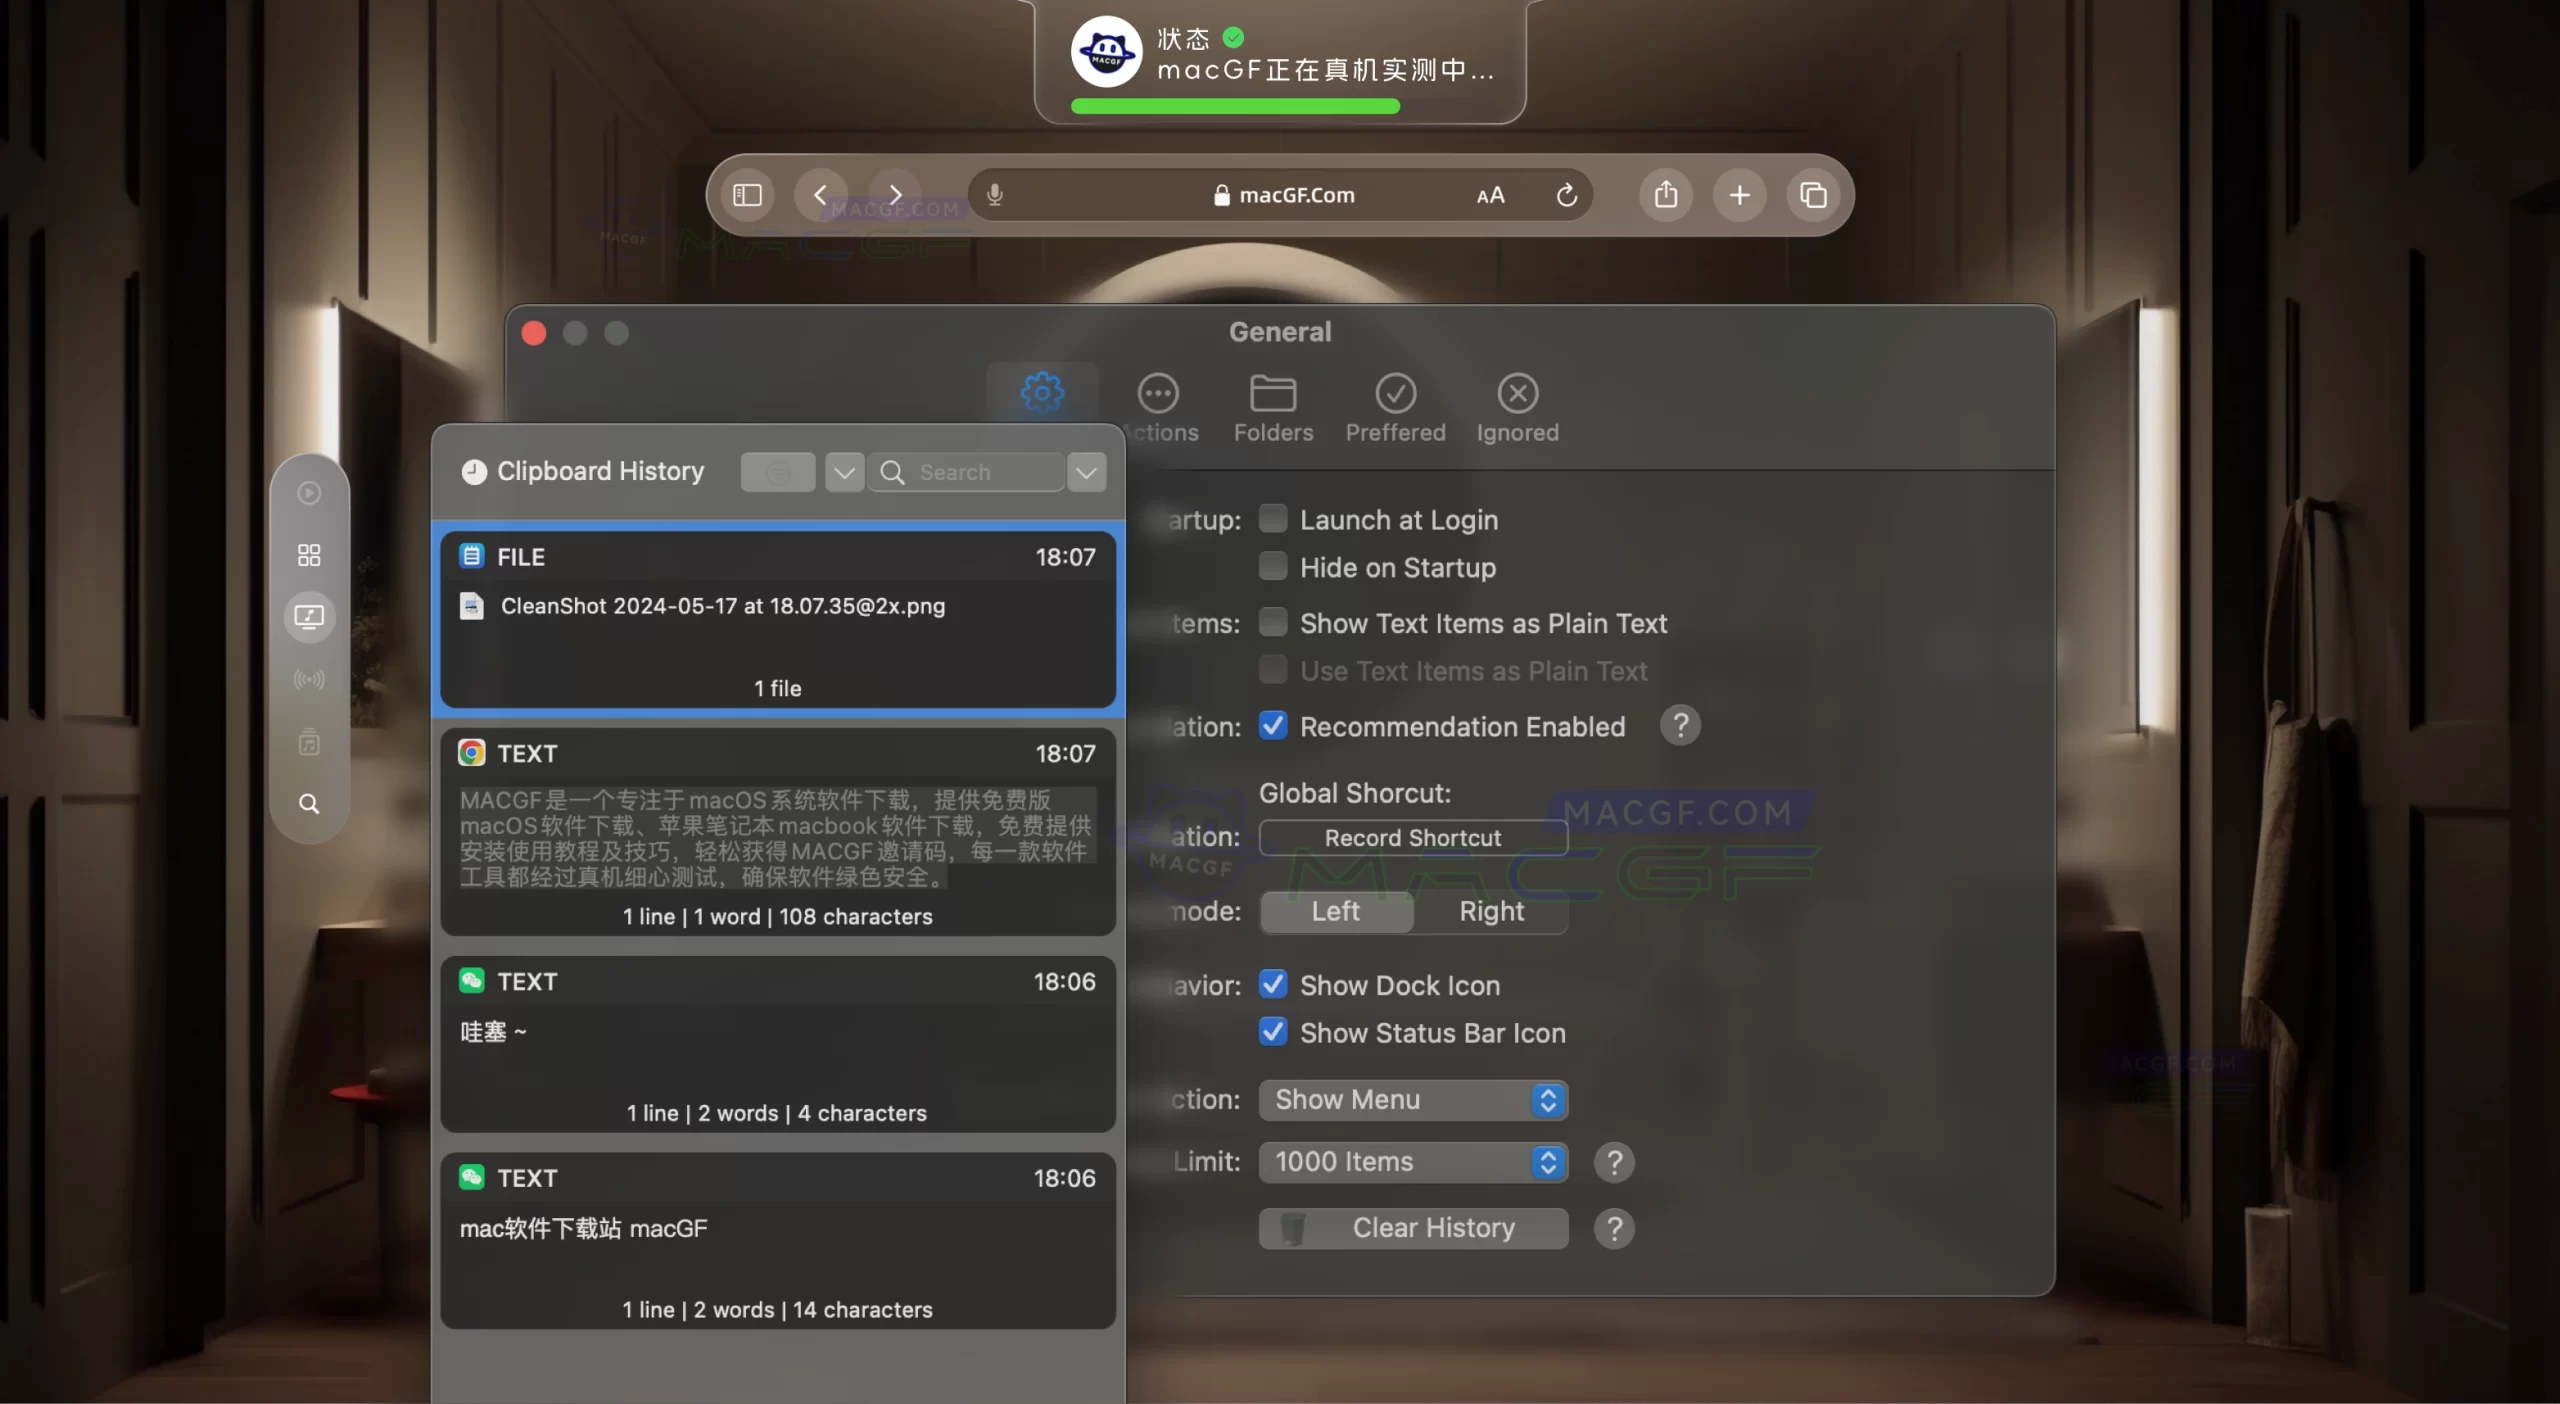Viewport: 2560px width, 1404px height.
Task: Expand the chevron next to Clipboard History filter
Action: (842, 471)
